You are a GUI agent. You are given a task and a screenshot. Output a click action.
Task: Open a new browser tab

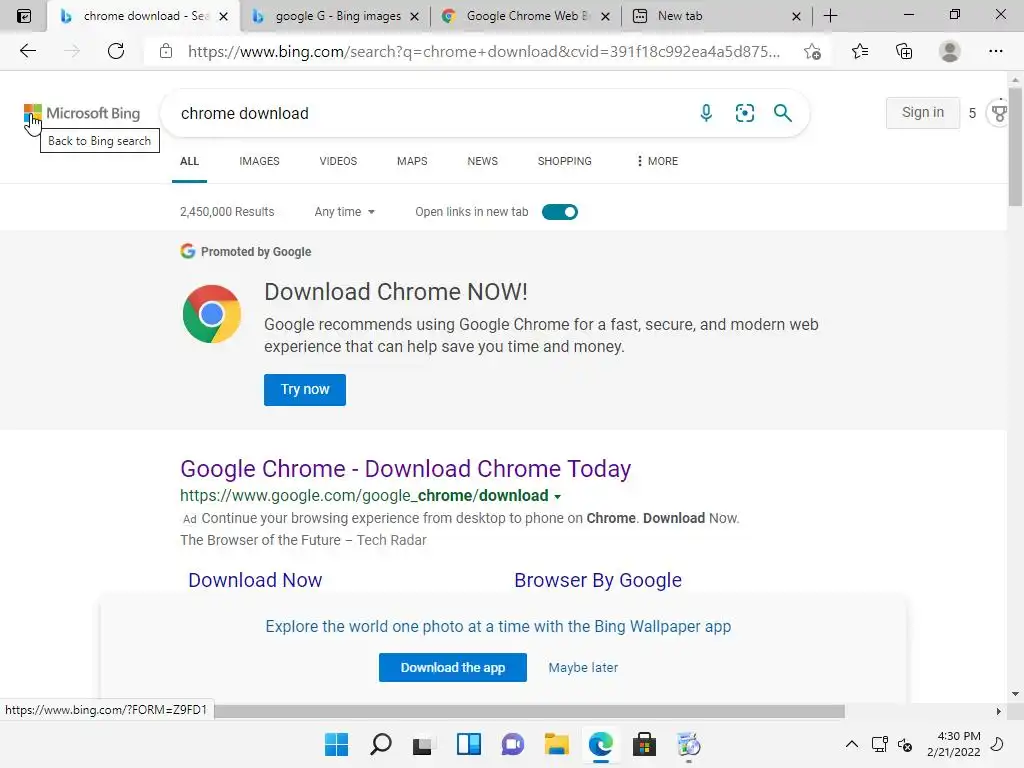pos(830,16)
